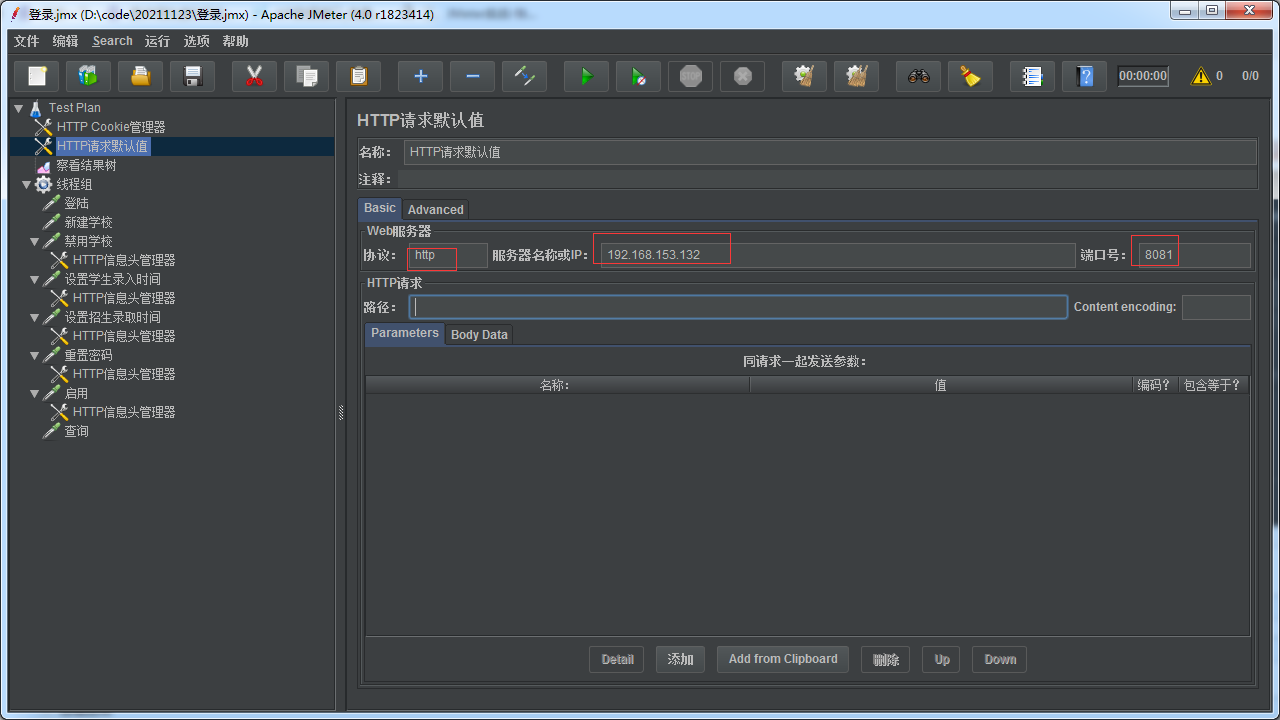Click the 协议 protocol field containing http
This screenshot has width=1280, height=720.
pos(448,255)
